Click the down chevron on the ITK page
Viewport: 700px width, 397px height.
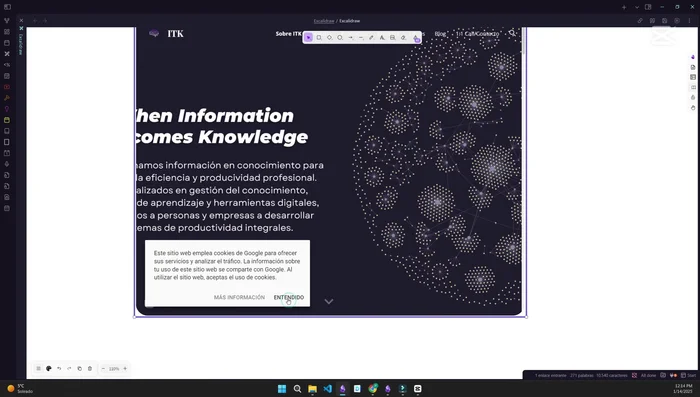point(329,301)
